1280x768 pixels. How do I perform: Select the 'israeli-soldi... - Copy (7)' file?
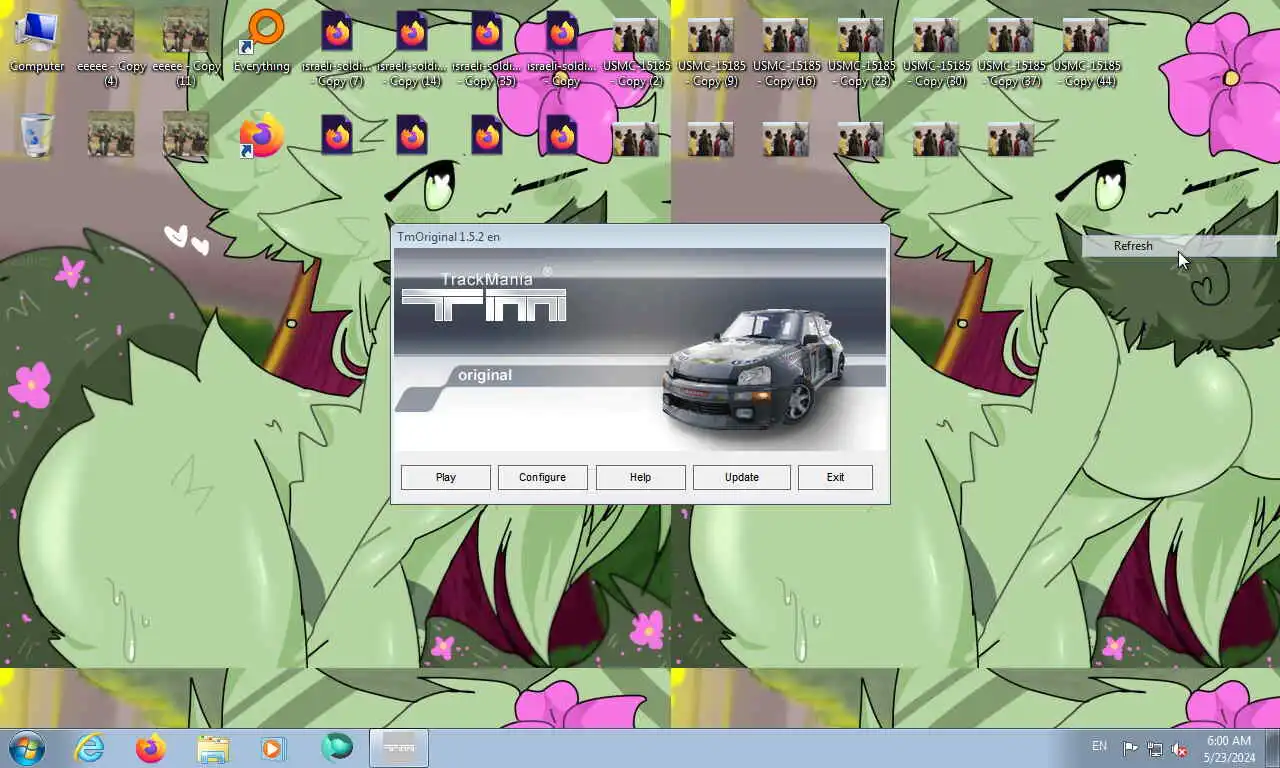[x=337, y=48]
